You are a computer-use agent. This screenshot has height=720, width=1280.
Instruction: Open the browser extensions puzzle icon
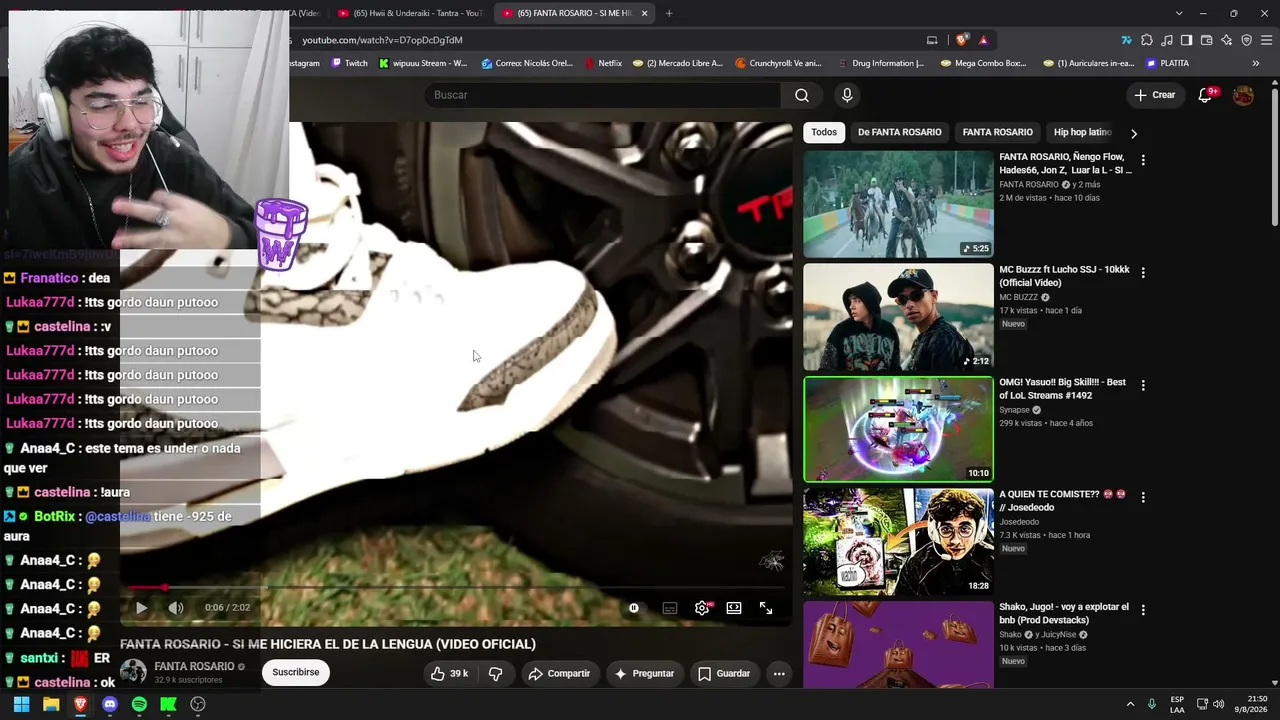1146,40
